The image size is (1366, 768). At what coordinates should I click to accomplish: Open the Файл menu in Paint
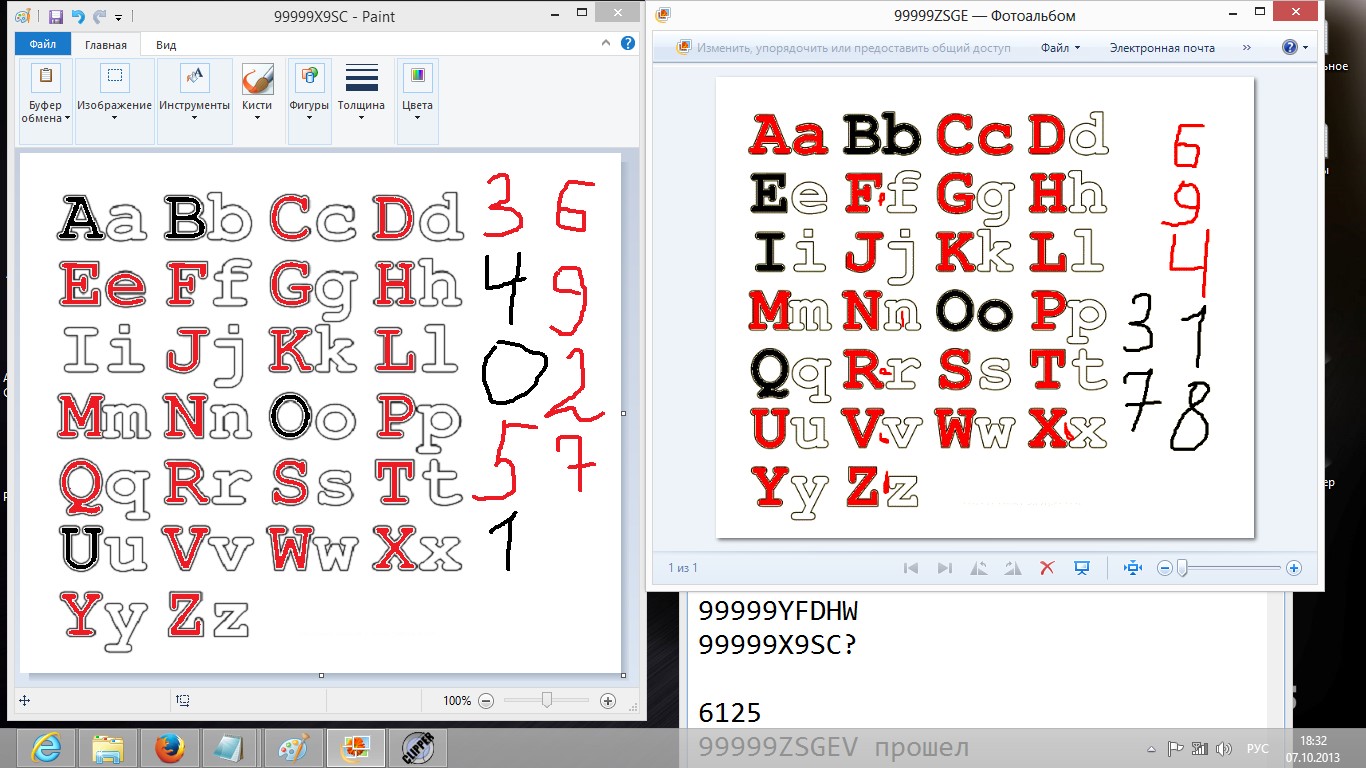click(x=43, y=45)
